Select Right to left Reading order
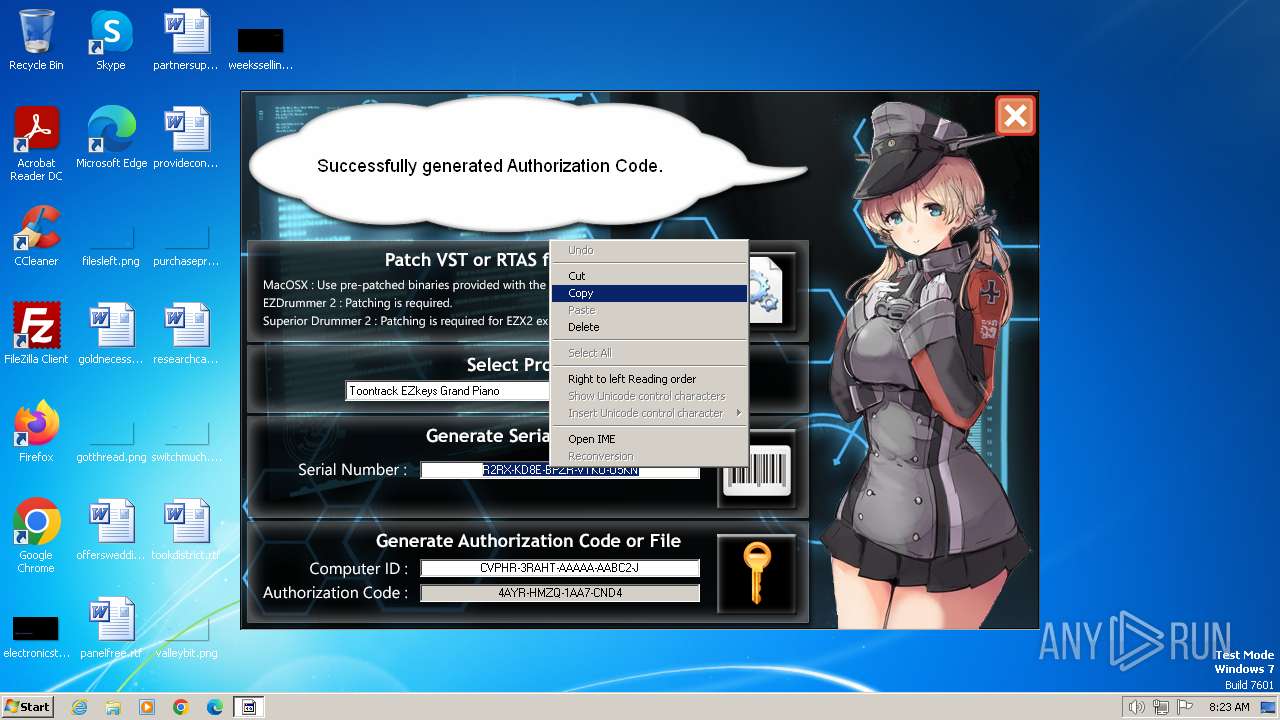The width and height of the screenshot is (1280, 720). 649,379
